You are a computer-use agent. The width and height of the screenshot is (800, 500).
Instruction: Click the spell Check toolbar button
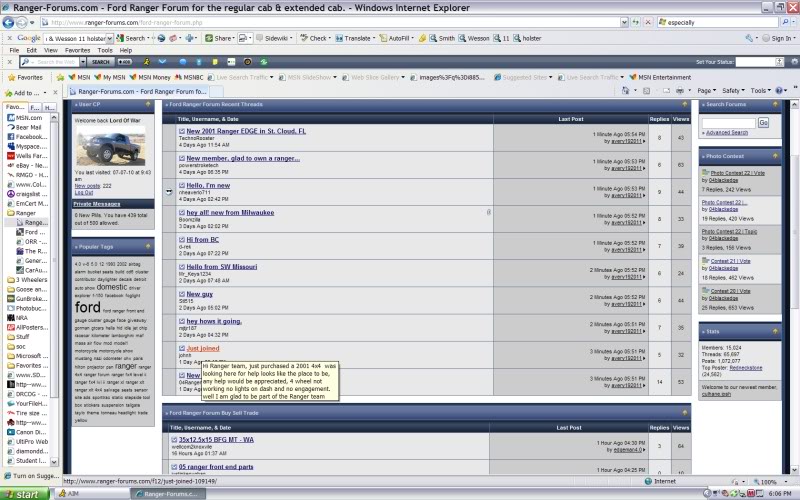(x=314, y=38)
